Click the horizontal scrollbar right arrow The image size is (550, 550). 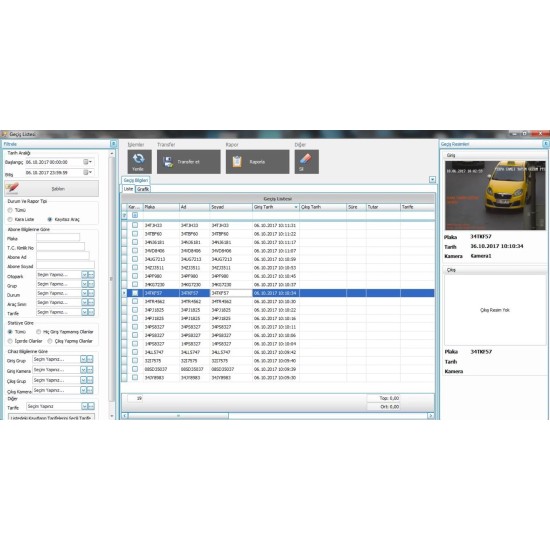pyautogui.click(x=430, y=416)
